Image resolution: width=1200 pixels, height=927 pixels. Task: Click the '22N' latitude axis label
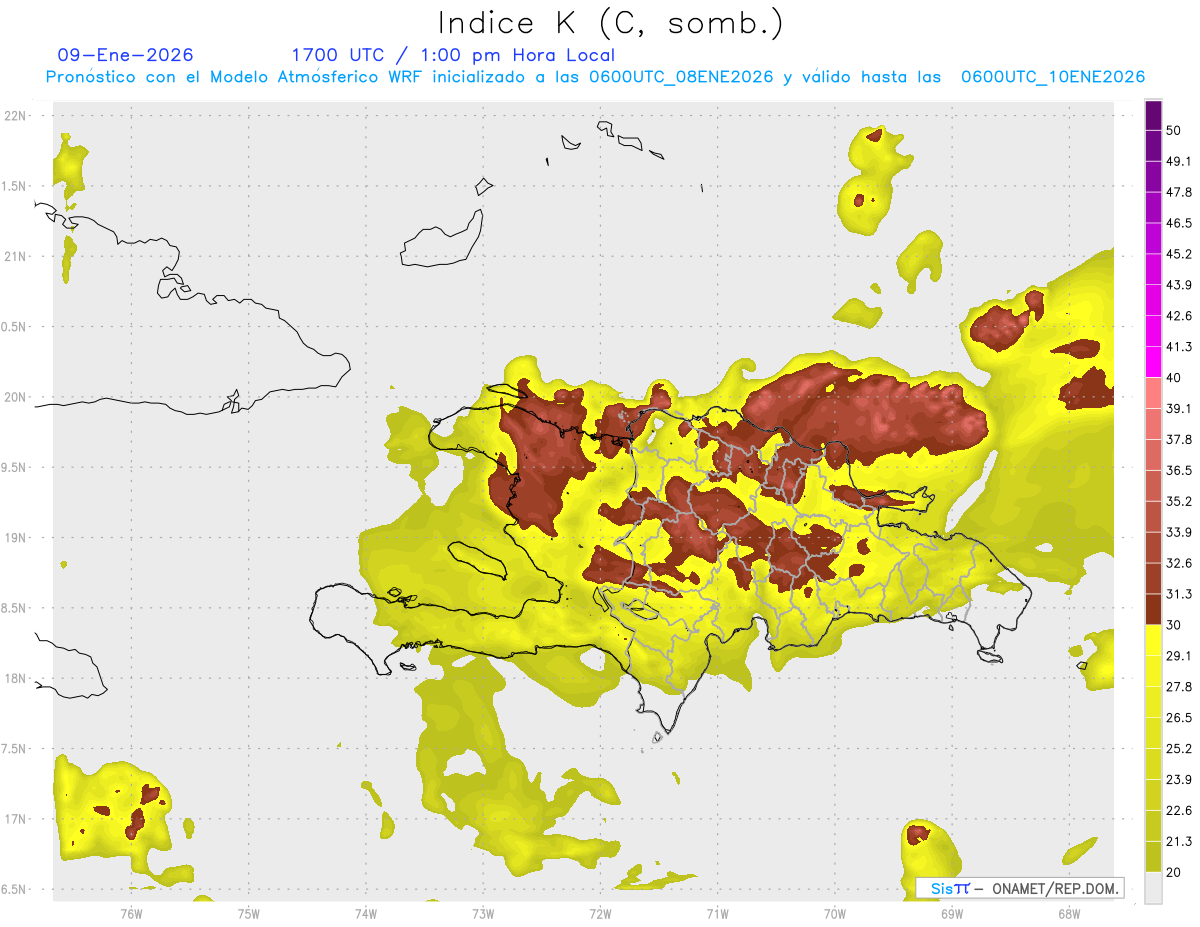pyautogui.click(x=16, y=116)
